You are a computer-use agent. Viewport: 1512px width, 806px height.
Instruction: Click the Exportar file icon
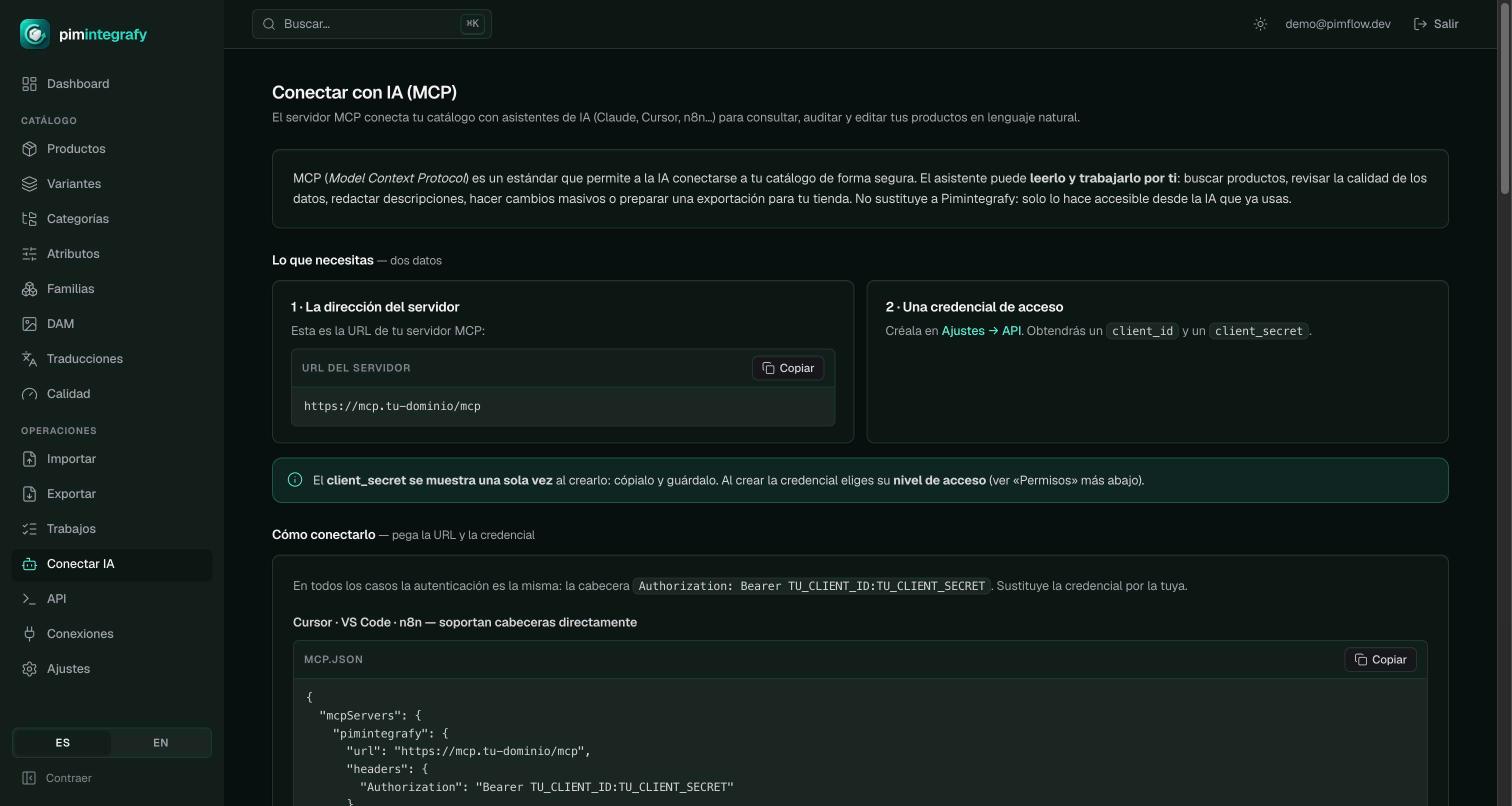click(x=29, y=494)
